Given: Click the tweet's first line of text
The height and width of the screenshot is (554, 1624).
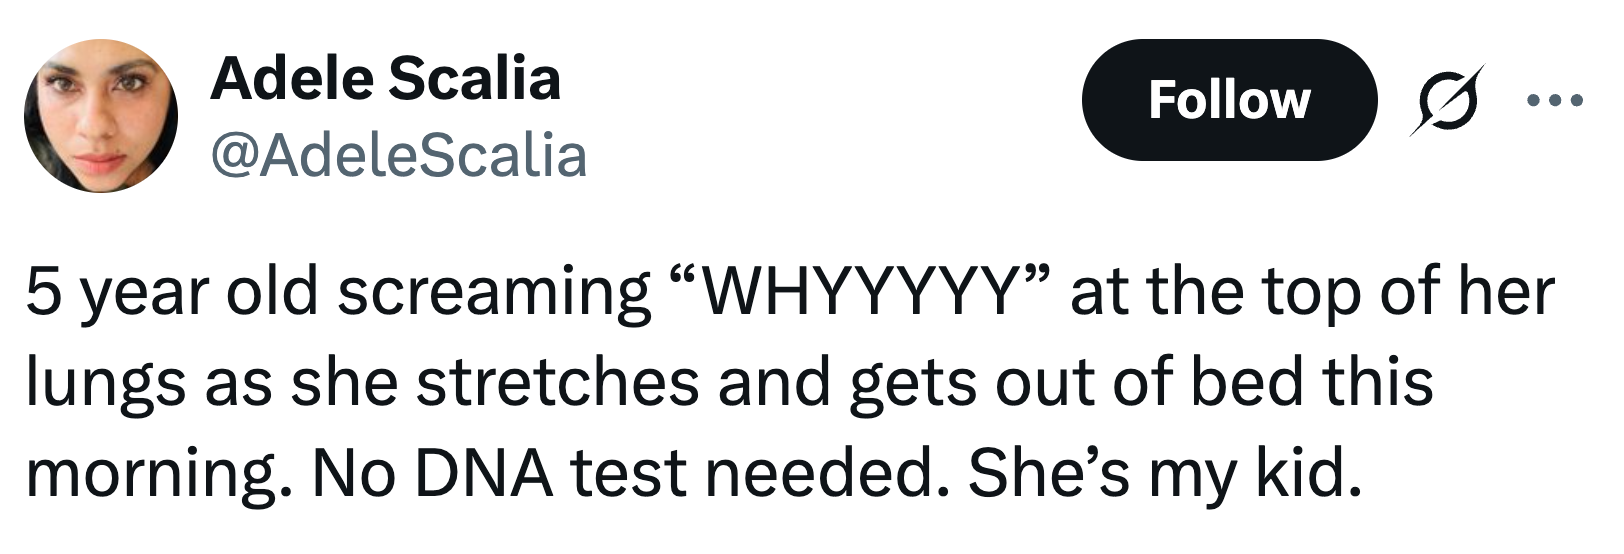Looking at the screenshot, I should [790, 292].
